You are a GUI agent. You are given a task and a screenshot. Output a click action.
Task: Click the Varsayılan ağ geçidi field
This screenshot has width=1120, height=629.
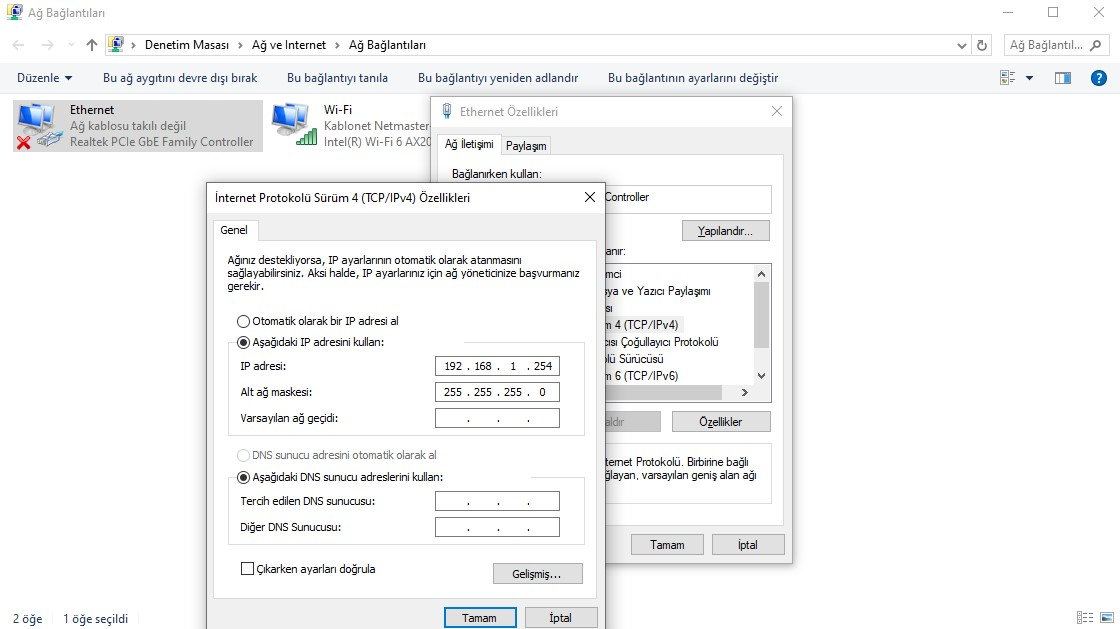point(497,418)
